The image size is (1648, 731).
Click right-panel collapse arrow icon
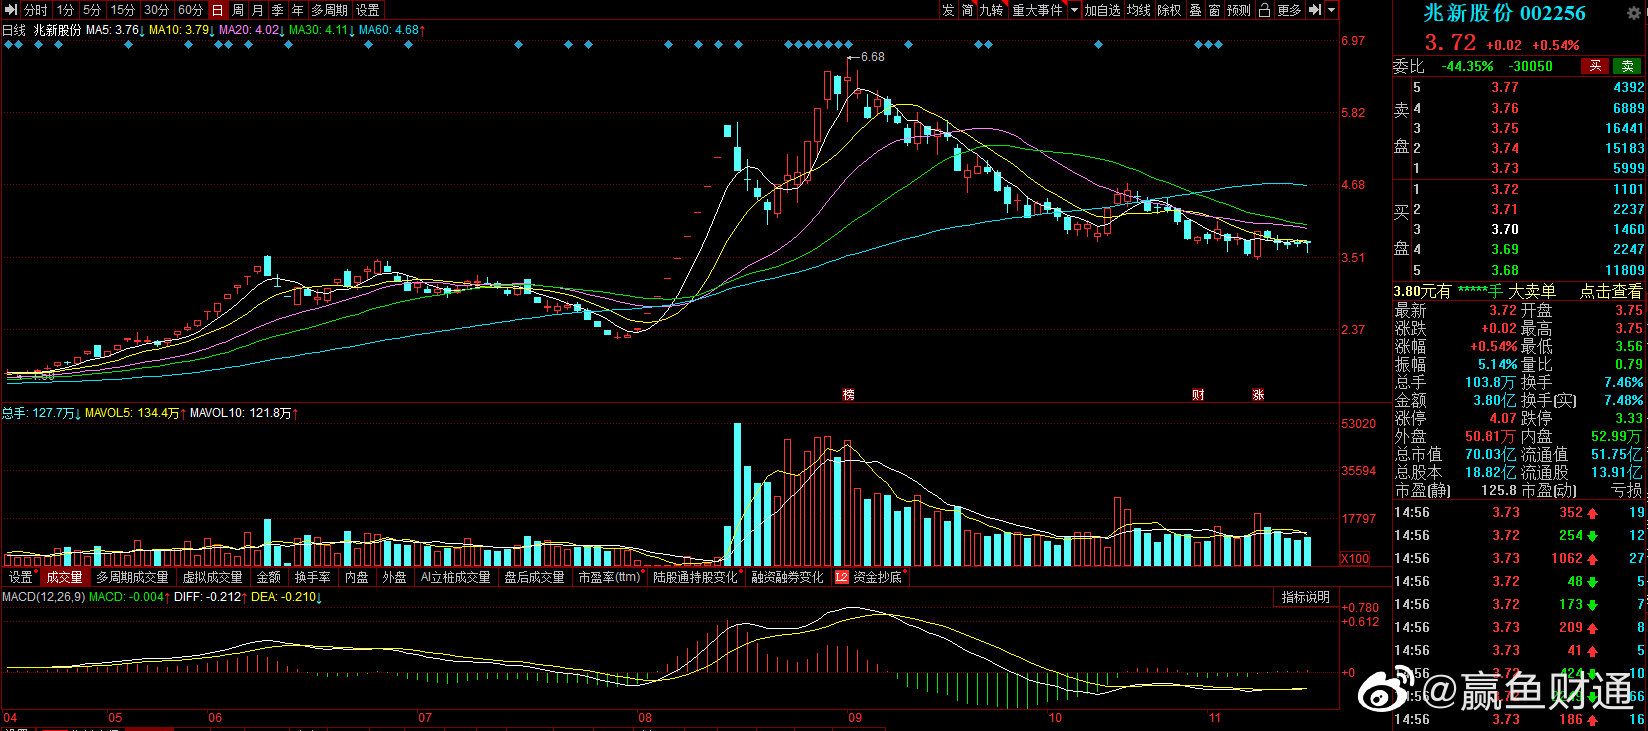(x=1315, y=10)
